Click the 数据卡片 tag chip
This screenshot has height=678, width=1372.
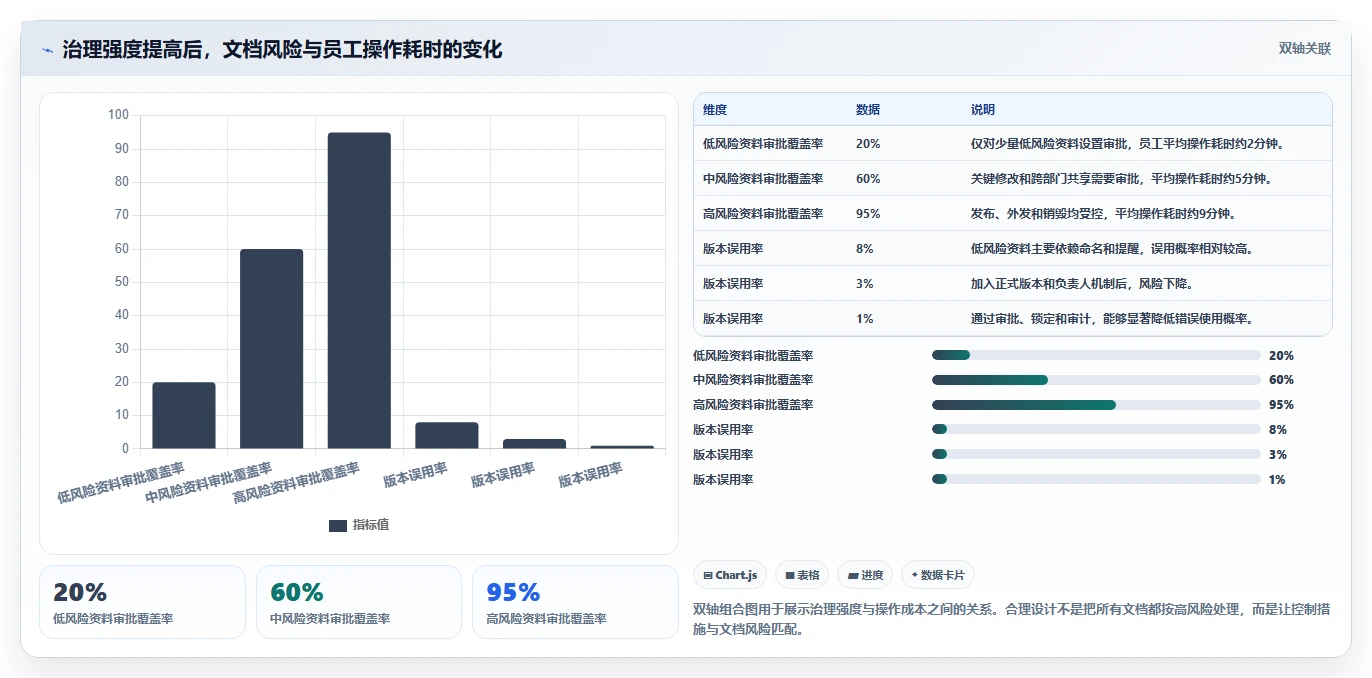[938, 575]
